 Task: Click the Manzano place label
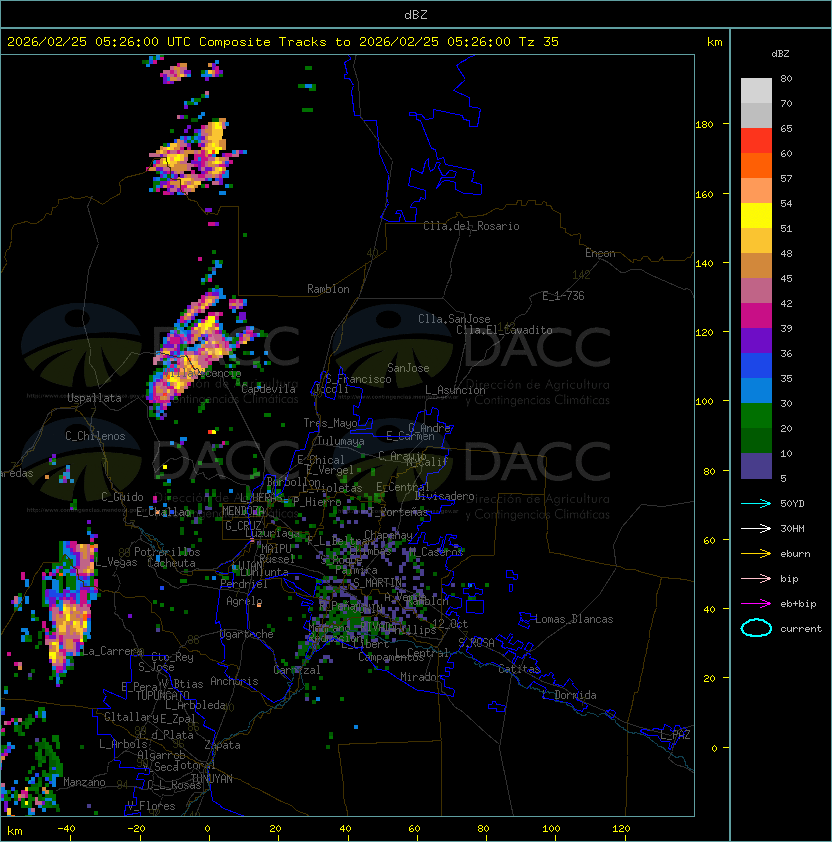(84, 782)
